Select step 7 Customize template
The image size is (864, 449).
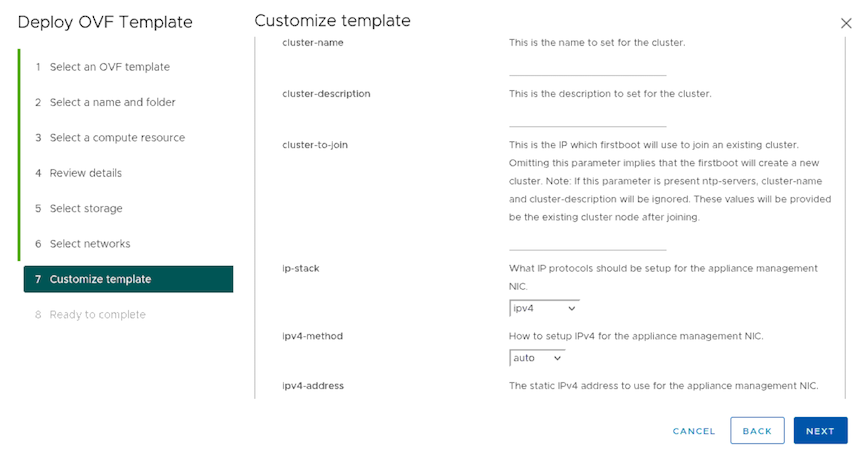coord(128,279)
